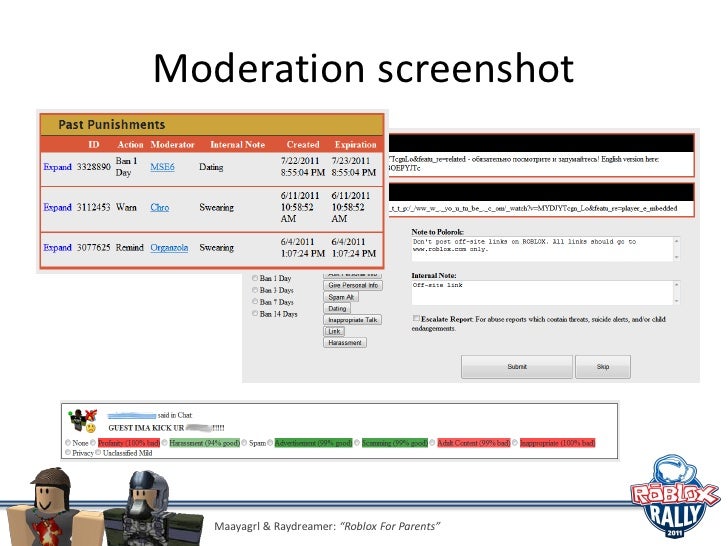
Task: Click the Internal Note scrollbar up arrow
Action: pos(676,284)
